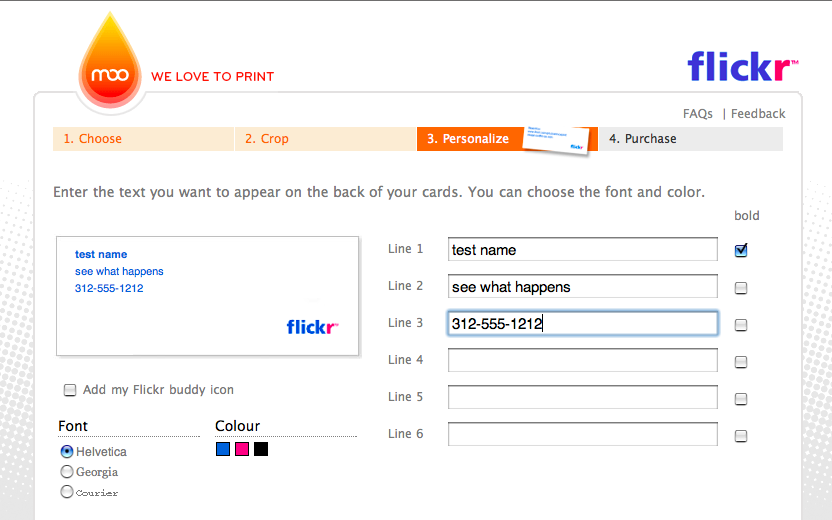This screenshot has height=520, width=832.
Task: Select the blue colour swatch
Action: click(223, 449)
